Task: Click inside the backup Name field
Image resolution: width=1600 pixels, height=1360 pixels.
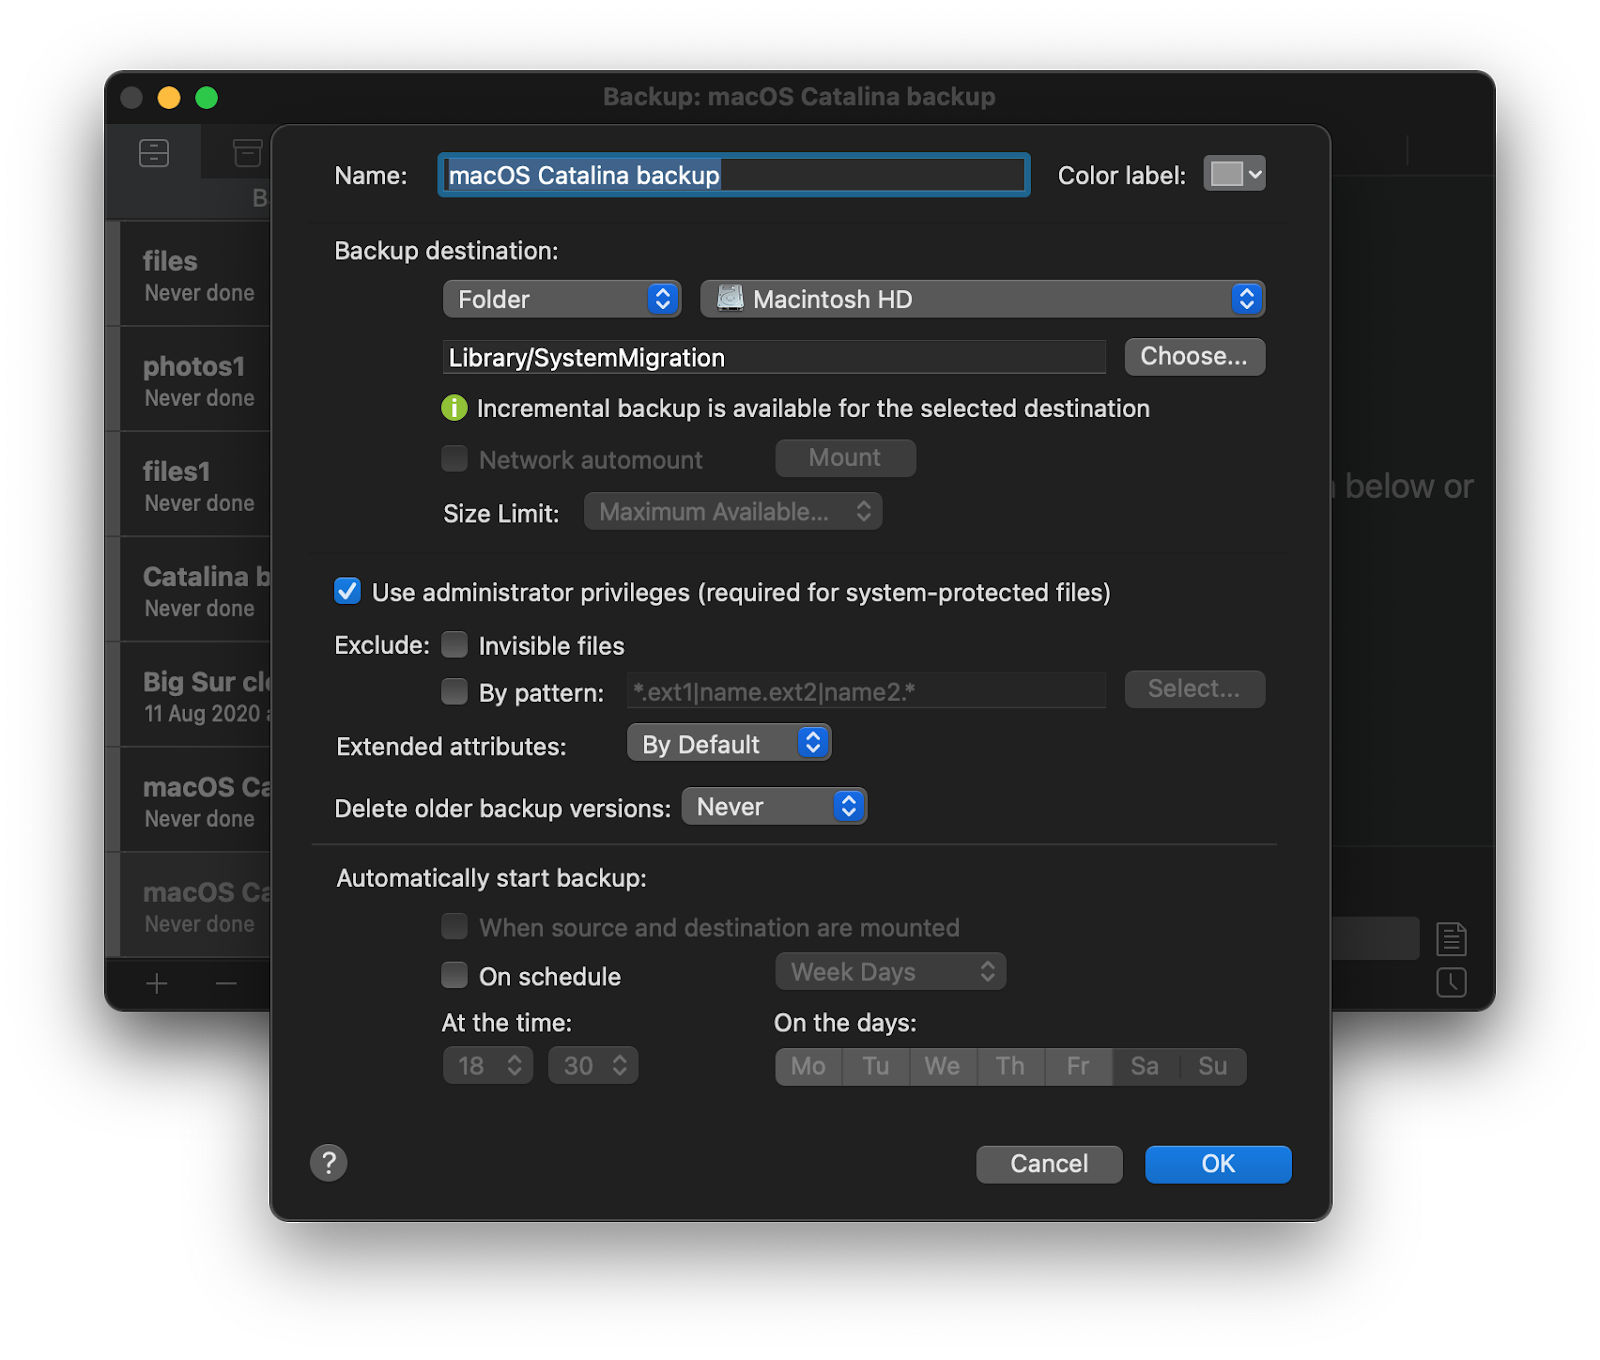Action: 733,175
